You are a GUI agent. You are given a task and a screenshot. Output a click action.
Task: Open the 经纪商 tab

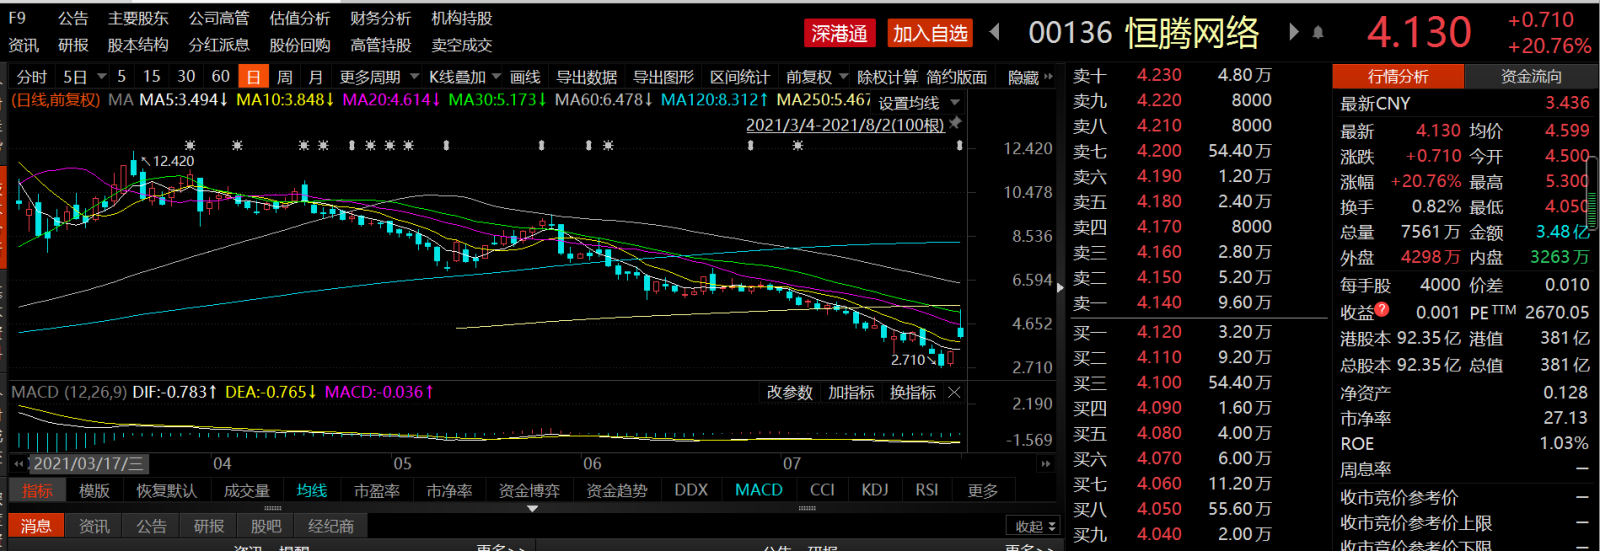pyautogui.click(x=331, y=526)
